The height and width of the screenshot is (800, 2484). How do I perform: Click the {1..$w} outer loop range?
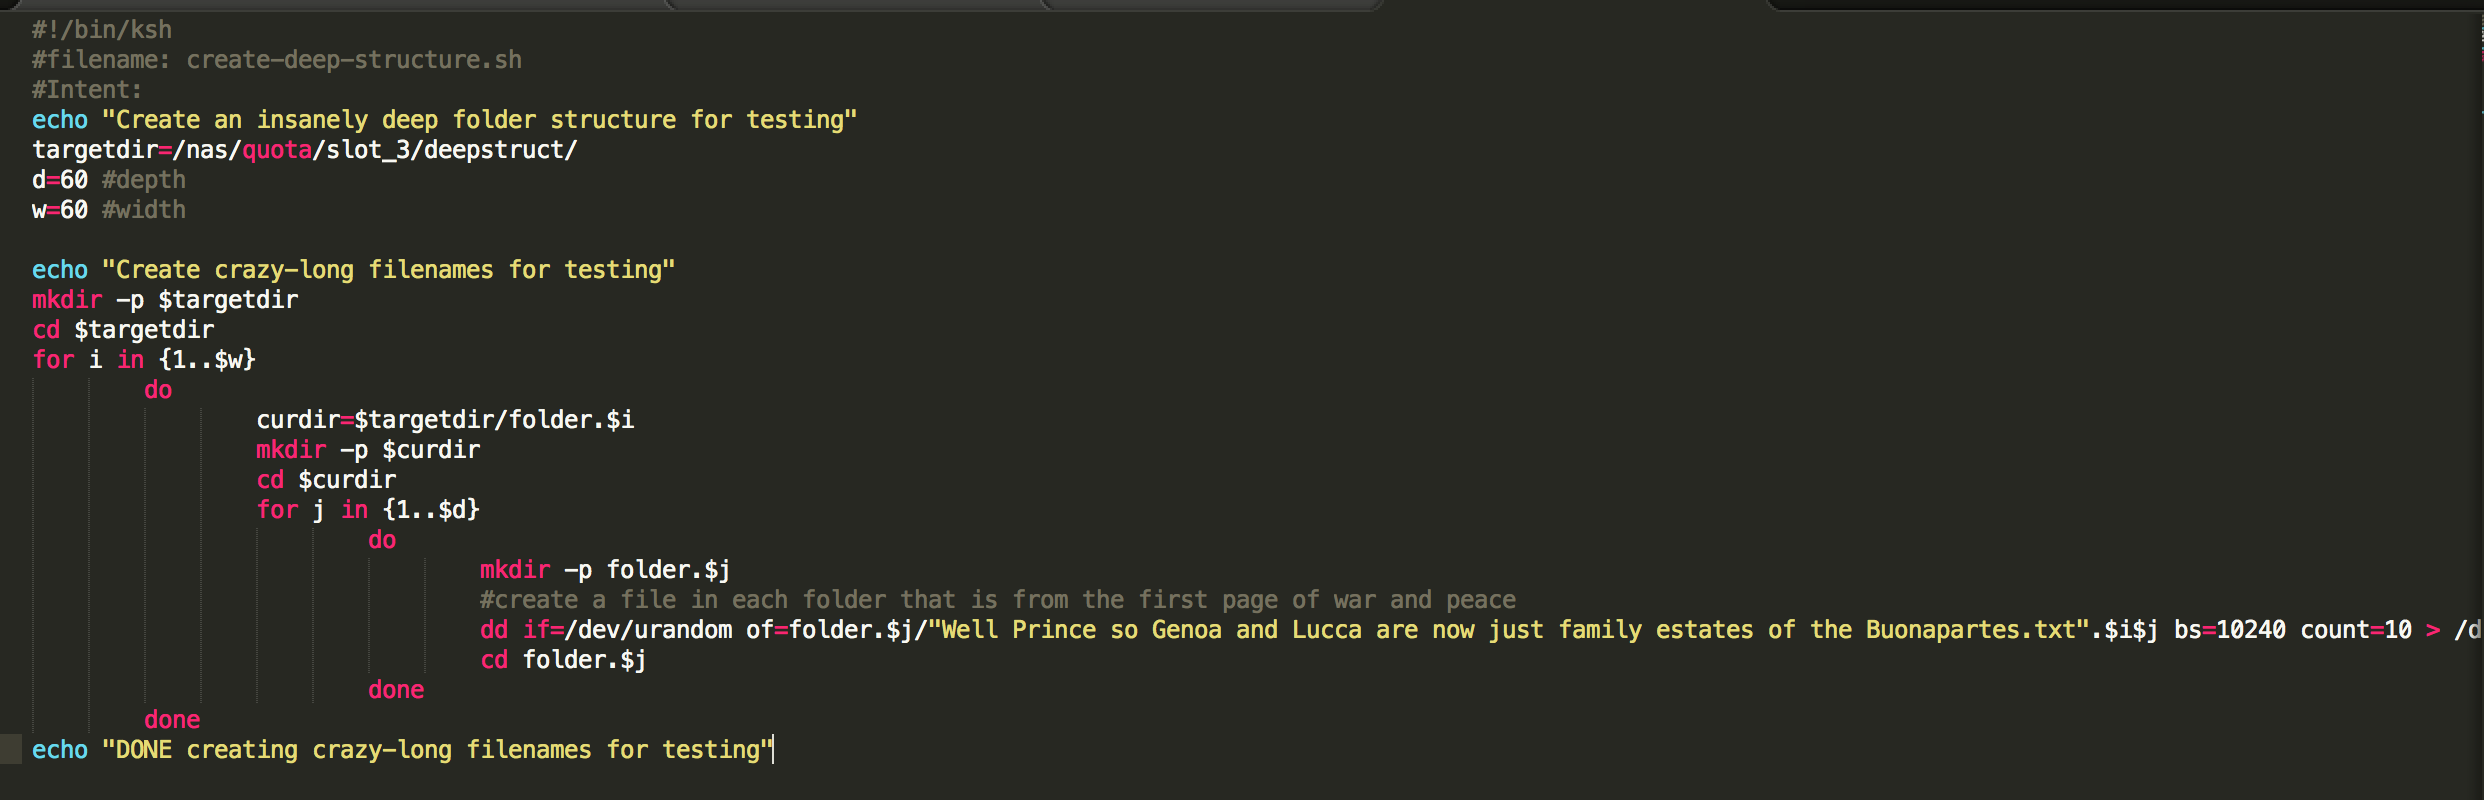207,360
